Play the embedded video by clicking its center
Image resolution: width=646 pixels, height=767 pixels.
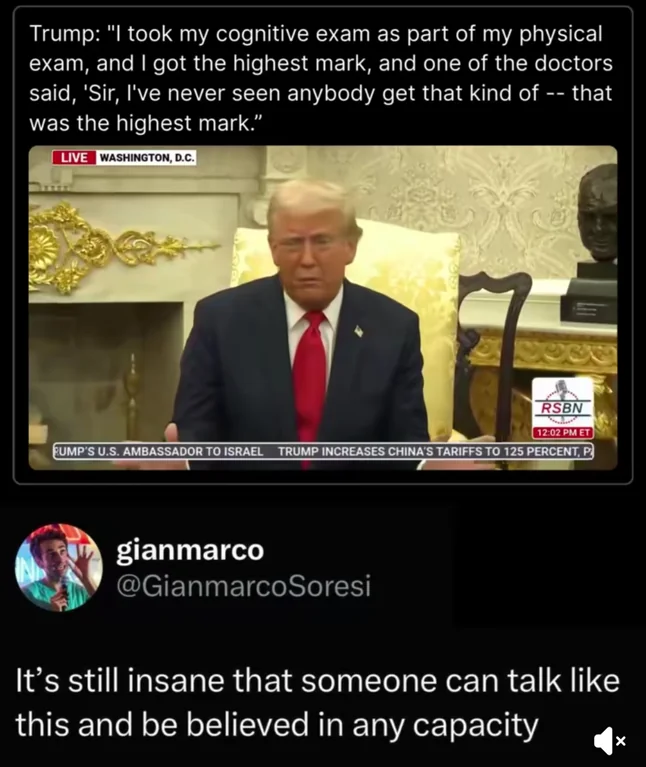[x=322, y=307]
